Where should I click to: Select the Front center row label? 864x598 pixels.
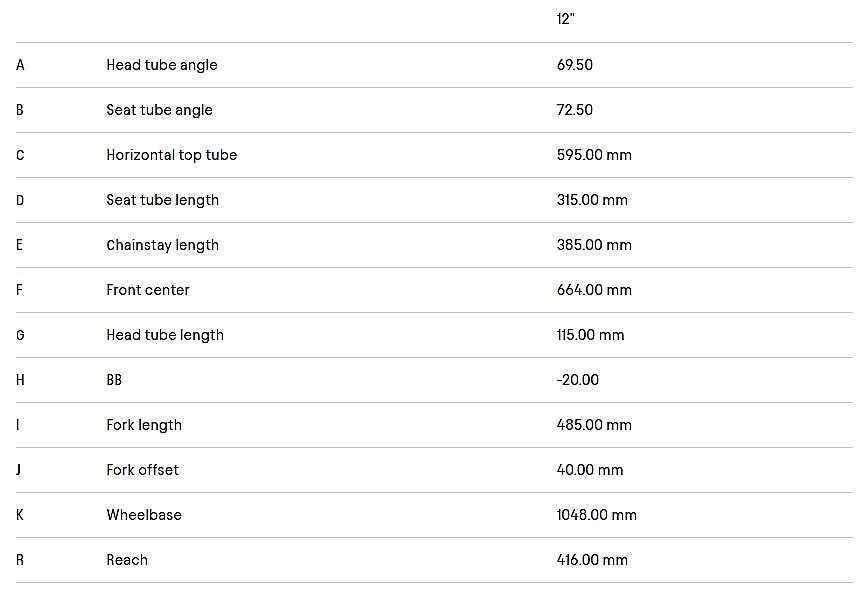[x=147, y=290]
